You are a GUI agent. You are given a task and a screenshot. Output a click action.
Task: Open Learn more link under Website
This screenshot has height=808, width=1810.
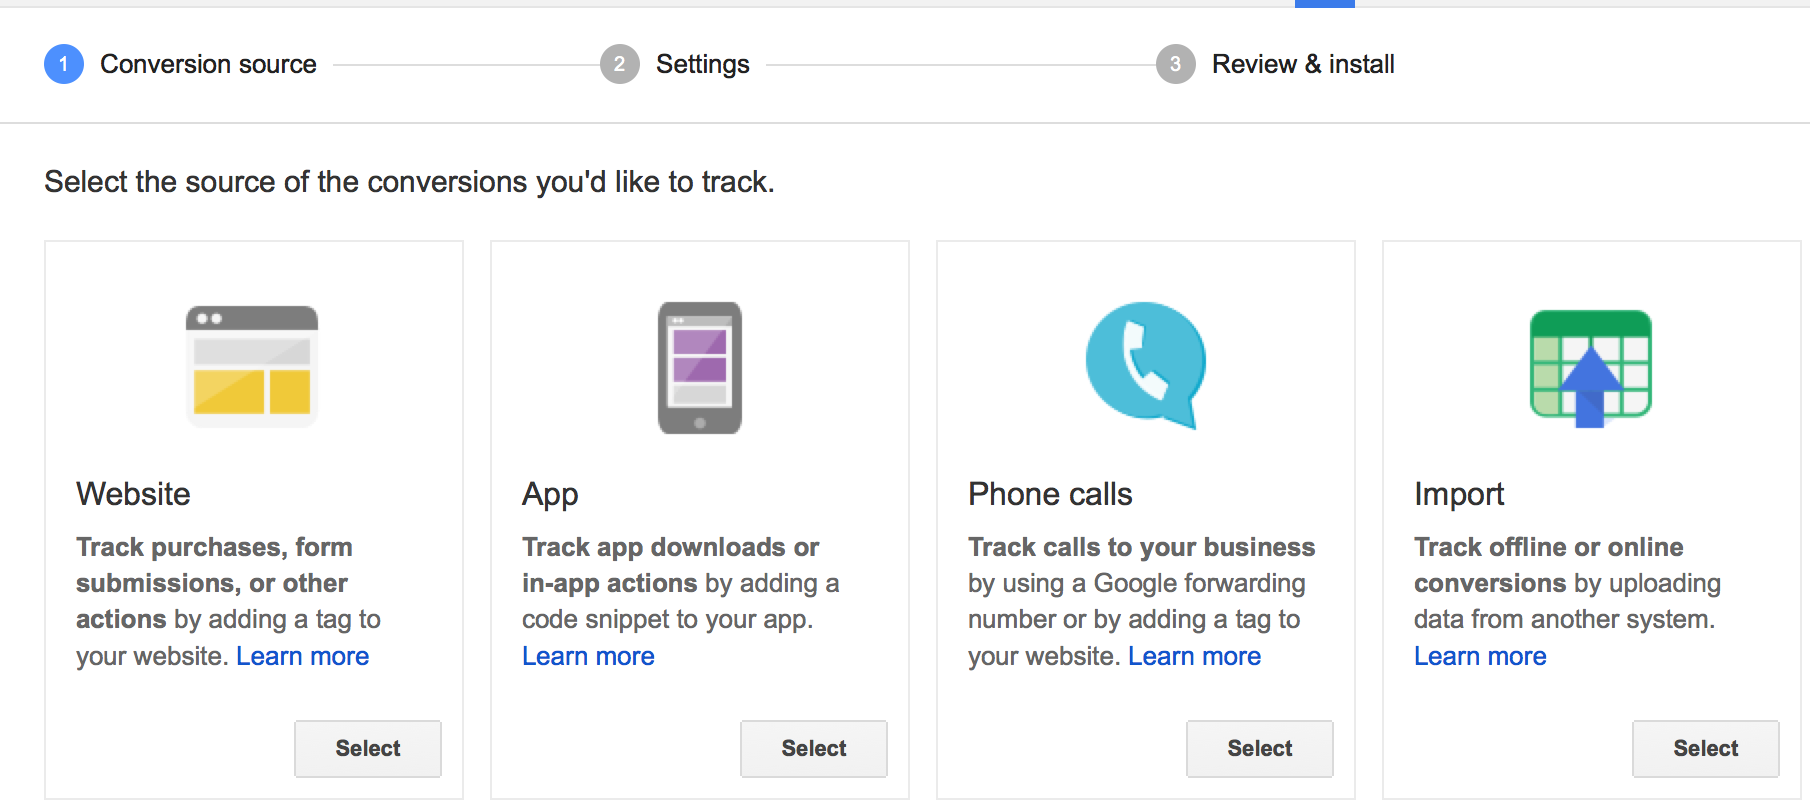pos(303,656)
